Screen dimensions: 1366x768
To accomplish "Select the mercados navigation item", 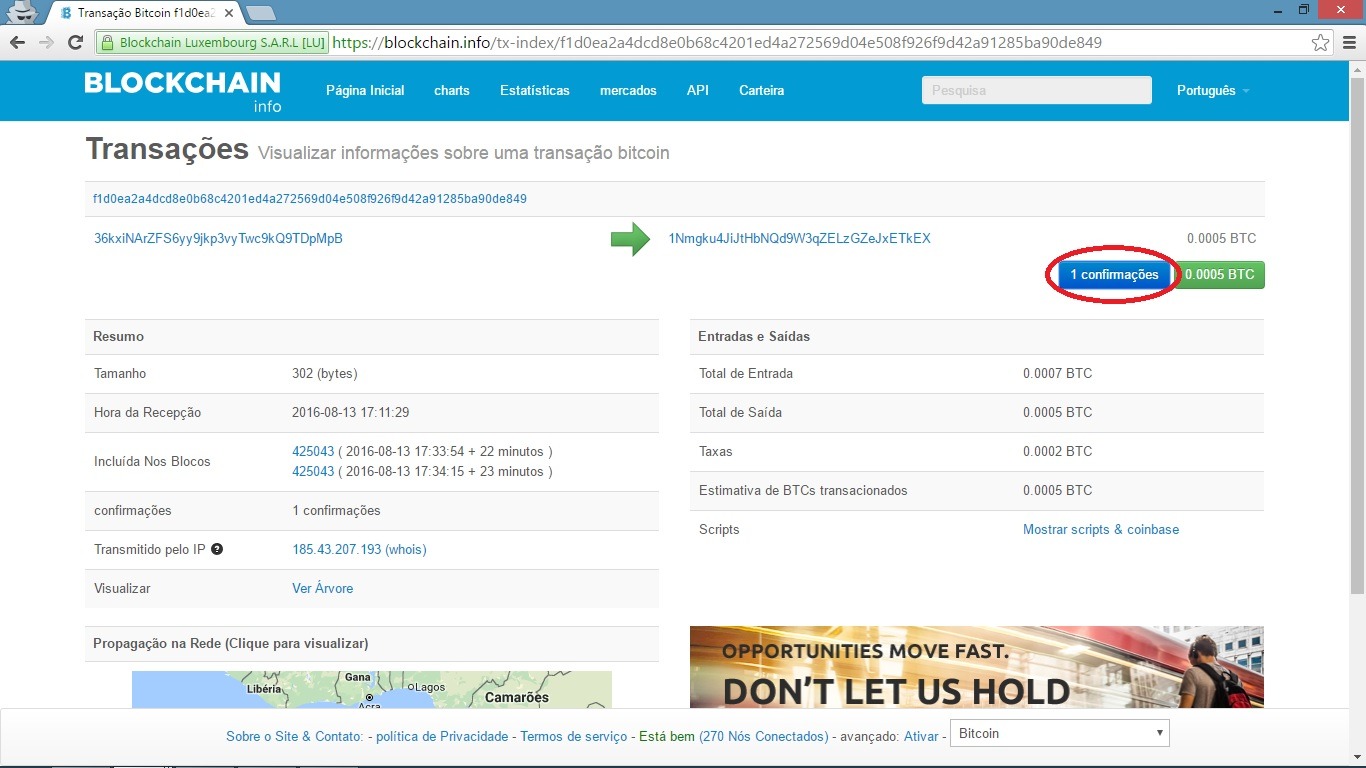I will click(x=628, y=91).
